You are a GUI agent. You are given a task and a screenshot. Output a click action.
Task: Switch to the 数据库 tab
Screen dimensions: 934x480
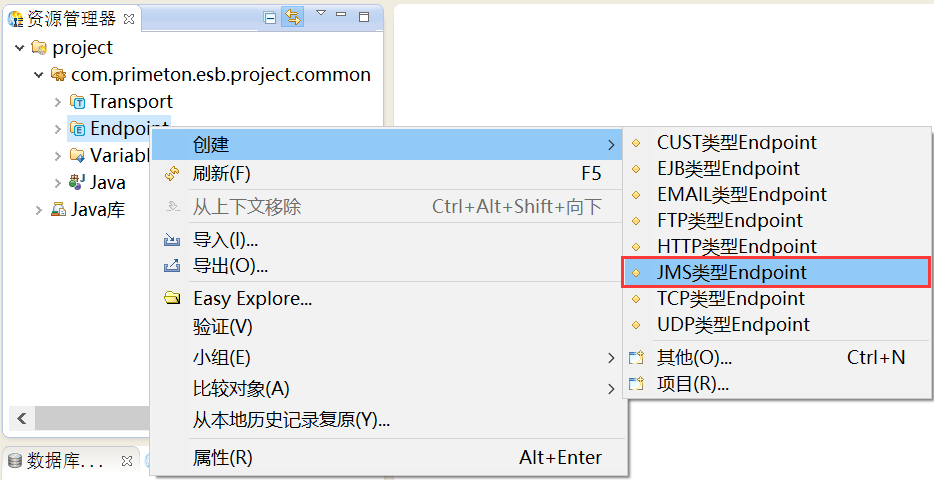click(x=64, y=461)
